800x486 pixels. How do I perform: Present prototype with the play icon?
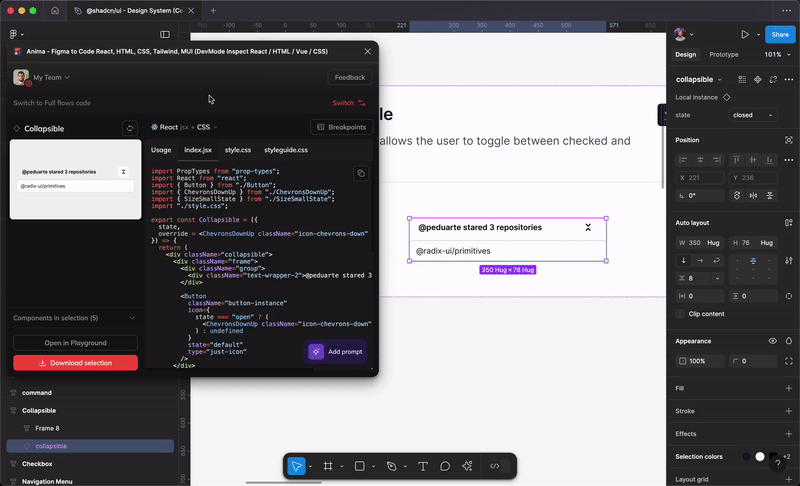[745, 34]
